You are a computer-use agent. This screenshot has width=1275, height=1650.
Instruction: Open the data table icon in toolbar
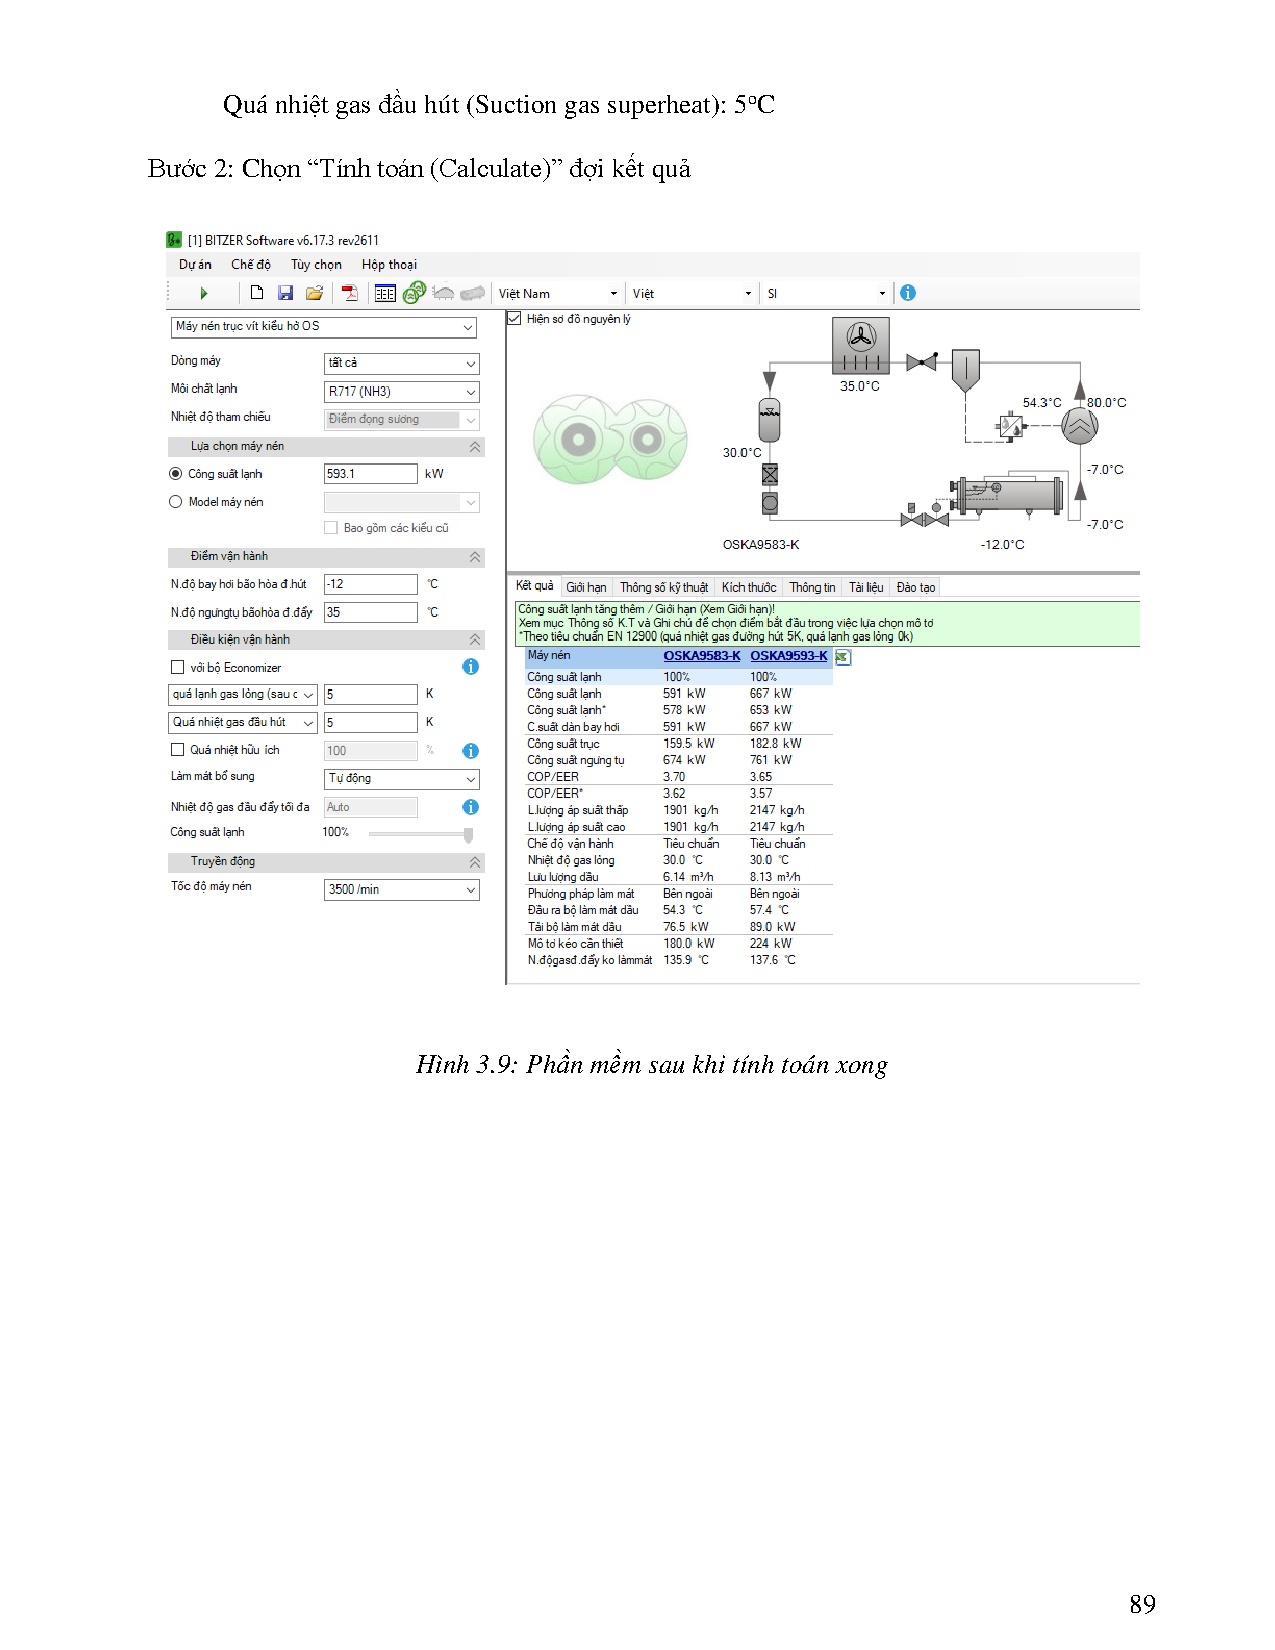385,293
